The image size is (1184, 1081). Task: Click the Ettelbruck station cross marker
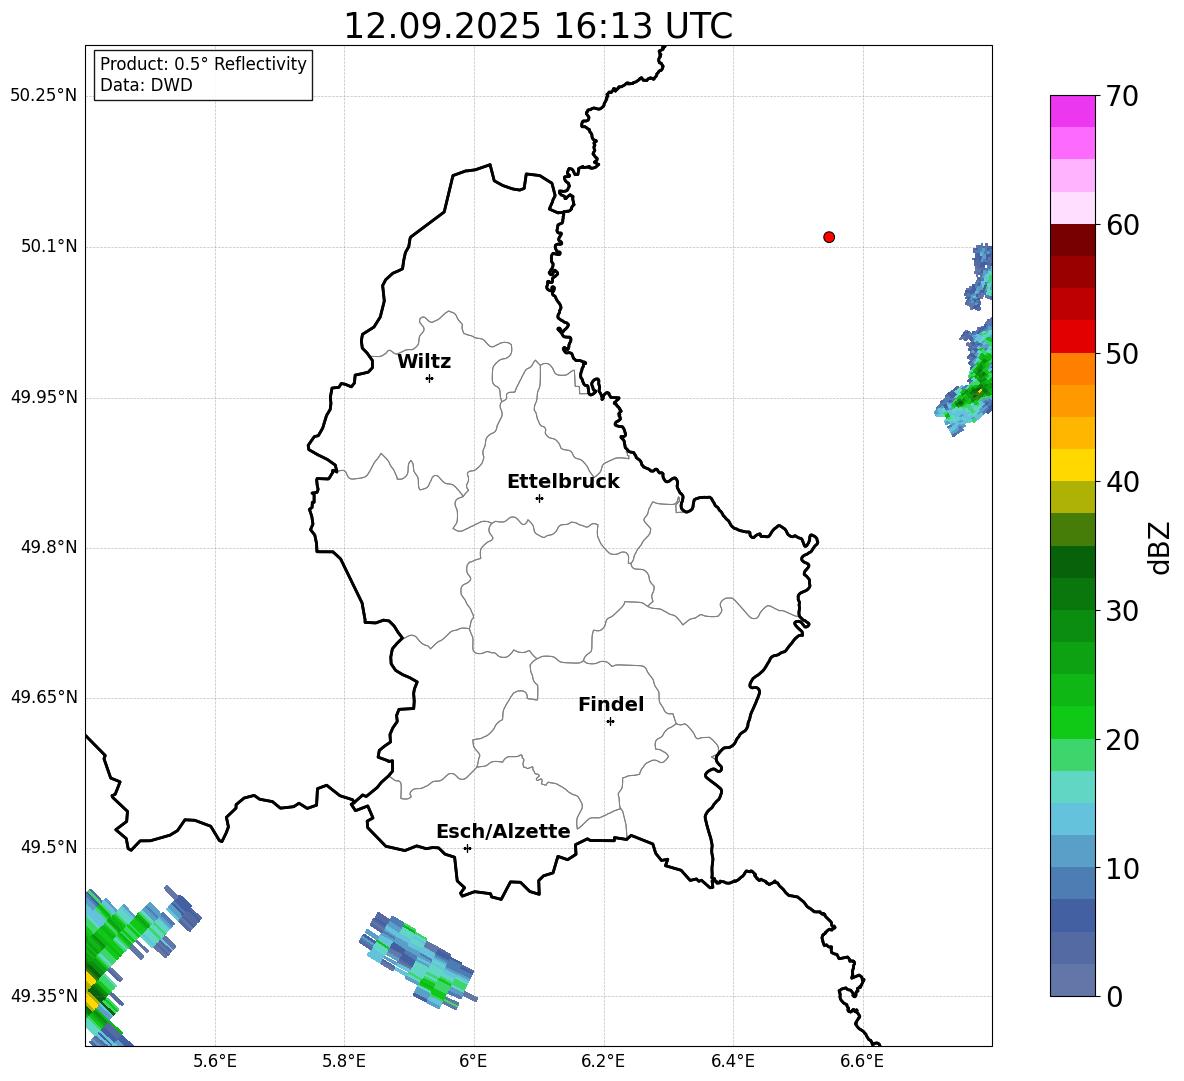539,498
